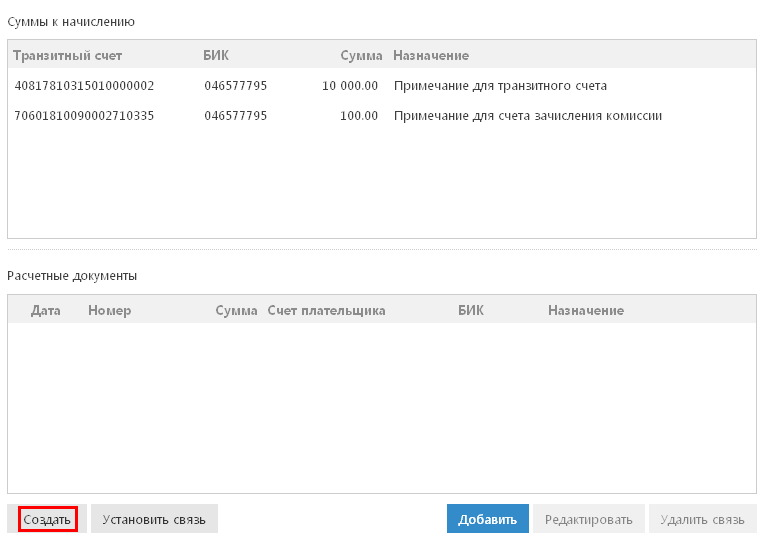
Task: Sort by the Транзитный счет column header
Action: 67,56
